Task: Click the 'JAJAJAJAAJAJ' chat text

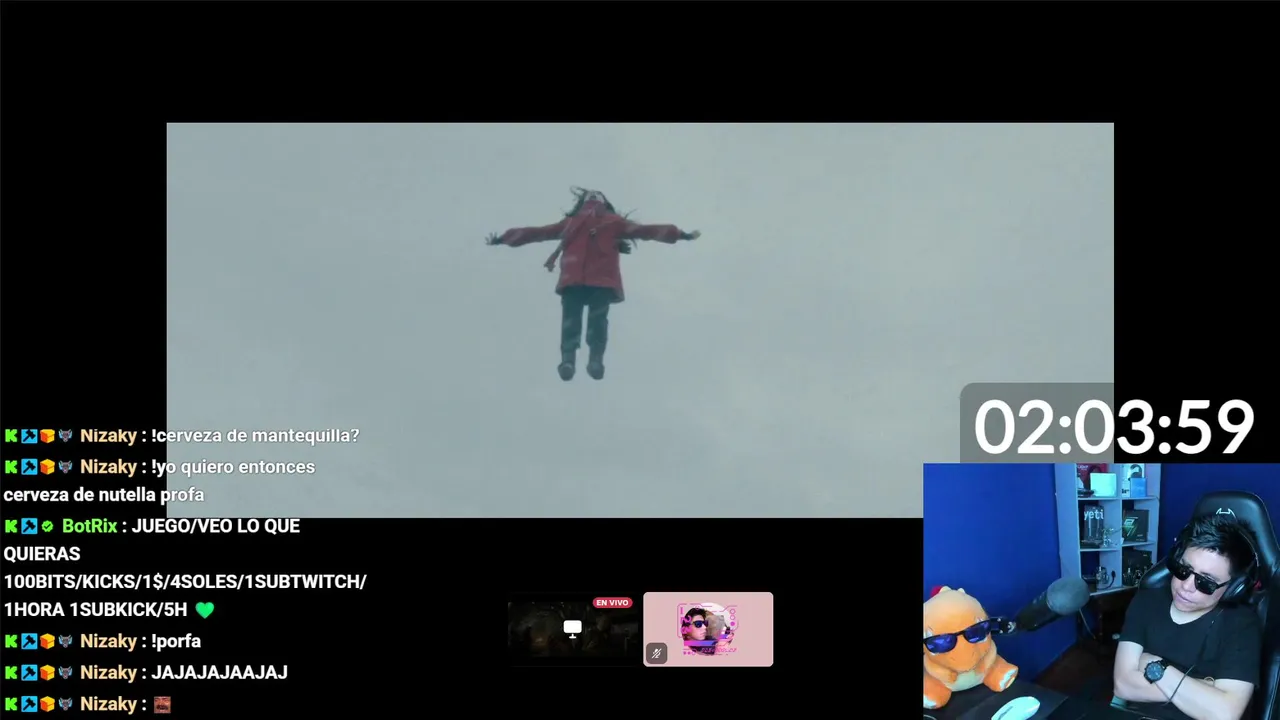Action: tap(219, 673)
